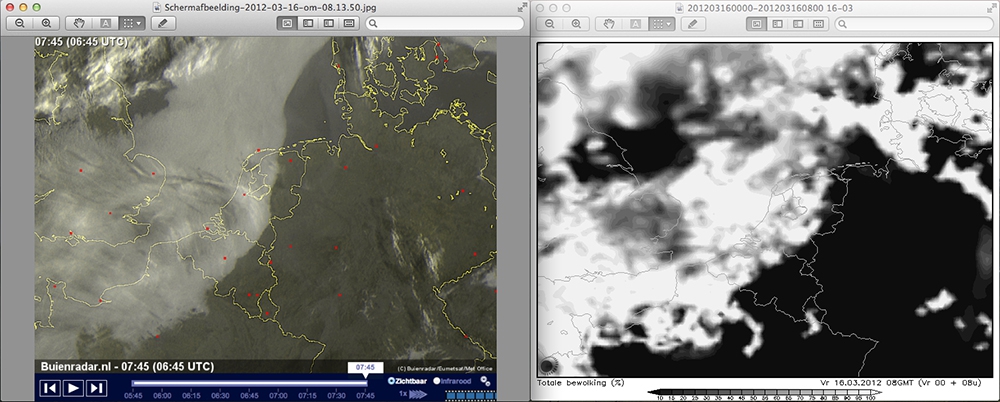Select the Move hand tool in Schermafbeelding window
Viewport: 1000px width, 402px height.
[79, 23]
